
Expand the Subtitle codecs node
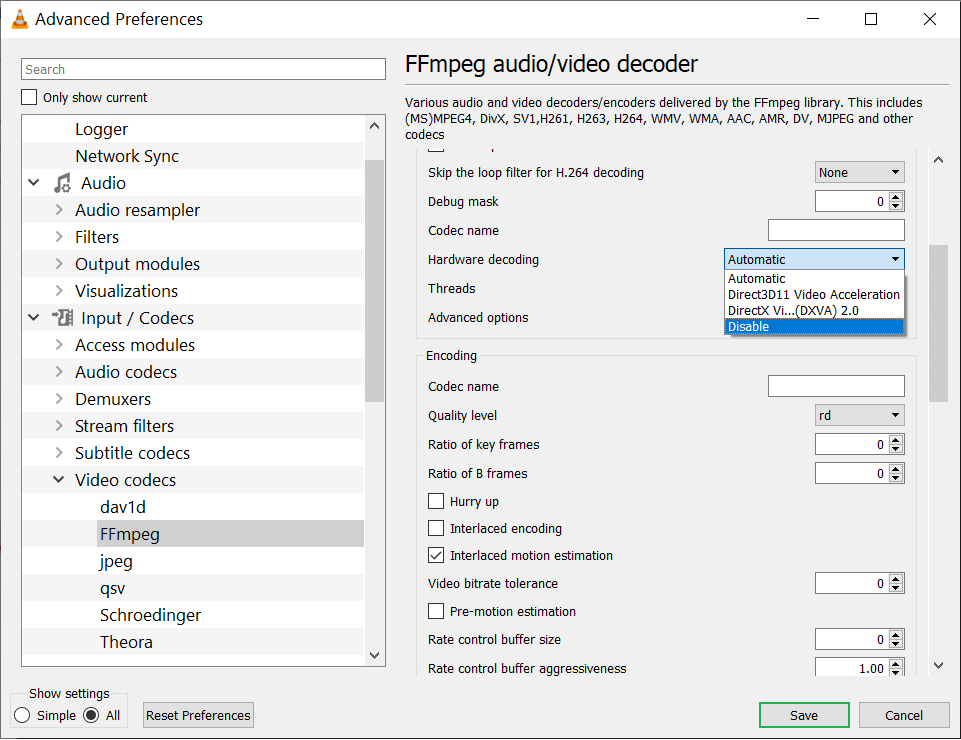(59, 452)
